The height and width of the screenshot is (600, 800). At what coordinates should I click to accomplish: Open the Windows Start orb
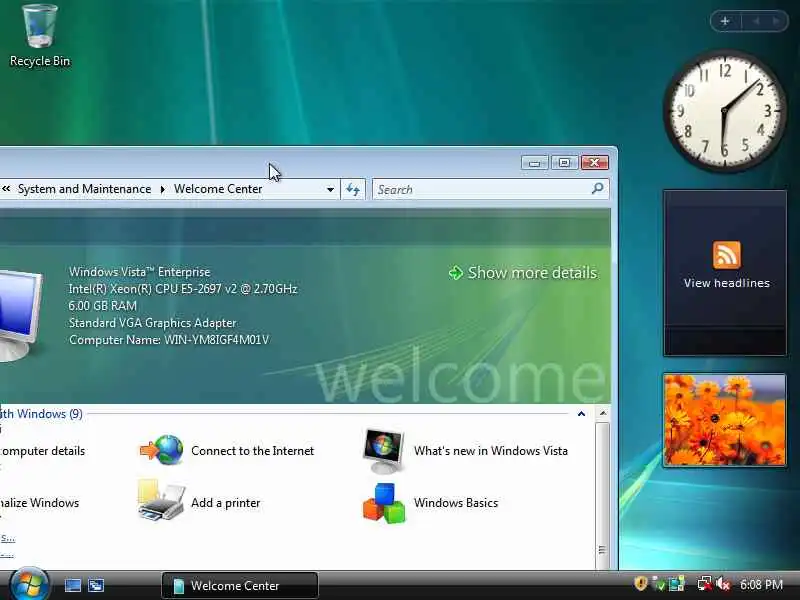click(x=30, y=584)
